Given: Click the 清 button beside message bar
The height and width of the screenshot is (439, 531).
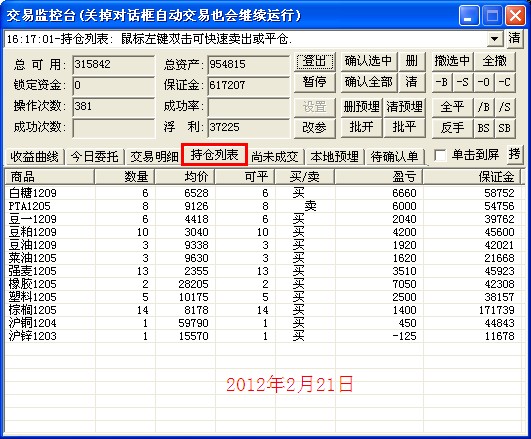Looking at the screenshot, I should (x=514, y=38).
